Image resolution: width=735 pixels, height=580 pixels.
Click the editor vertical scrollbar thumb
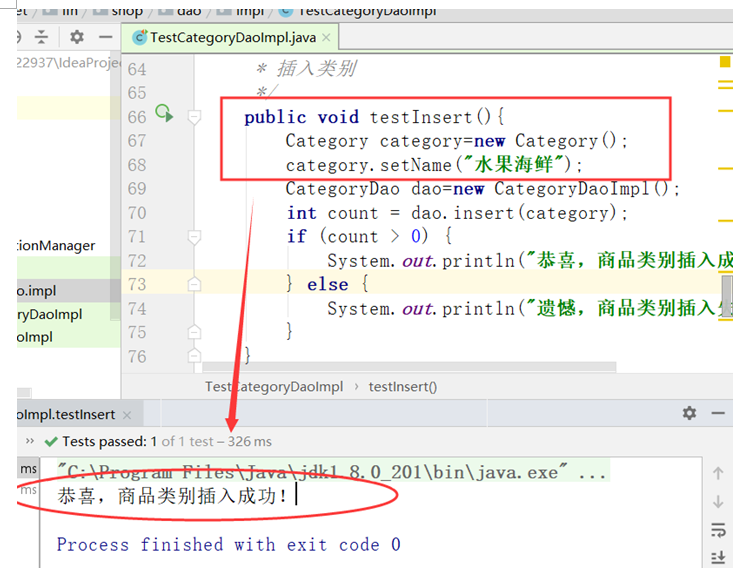coord(727,296)
